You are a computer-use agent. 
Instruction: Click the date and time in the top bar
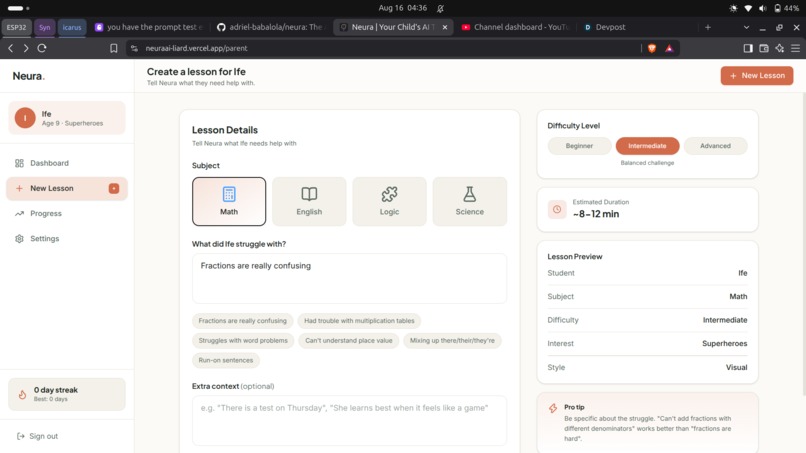click(x=402, y=8)
